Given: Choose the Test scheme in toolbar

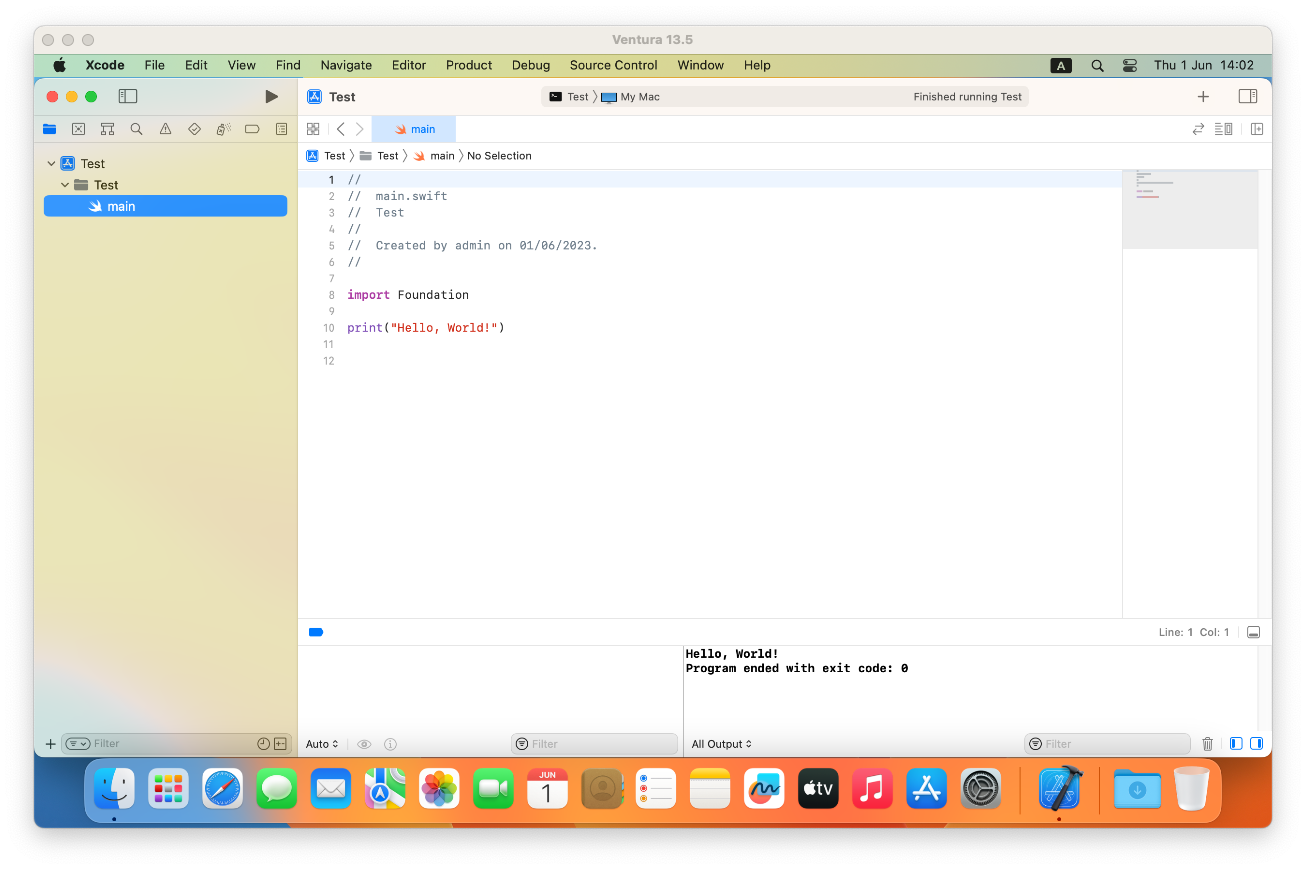Looking at the screenshot, I should (x=569, y=97).
